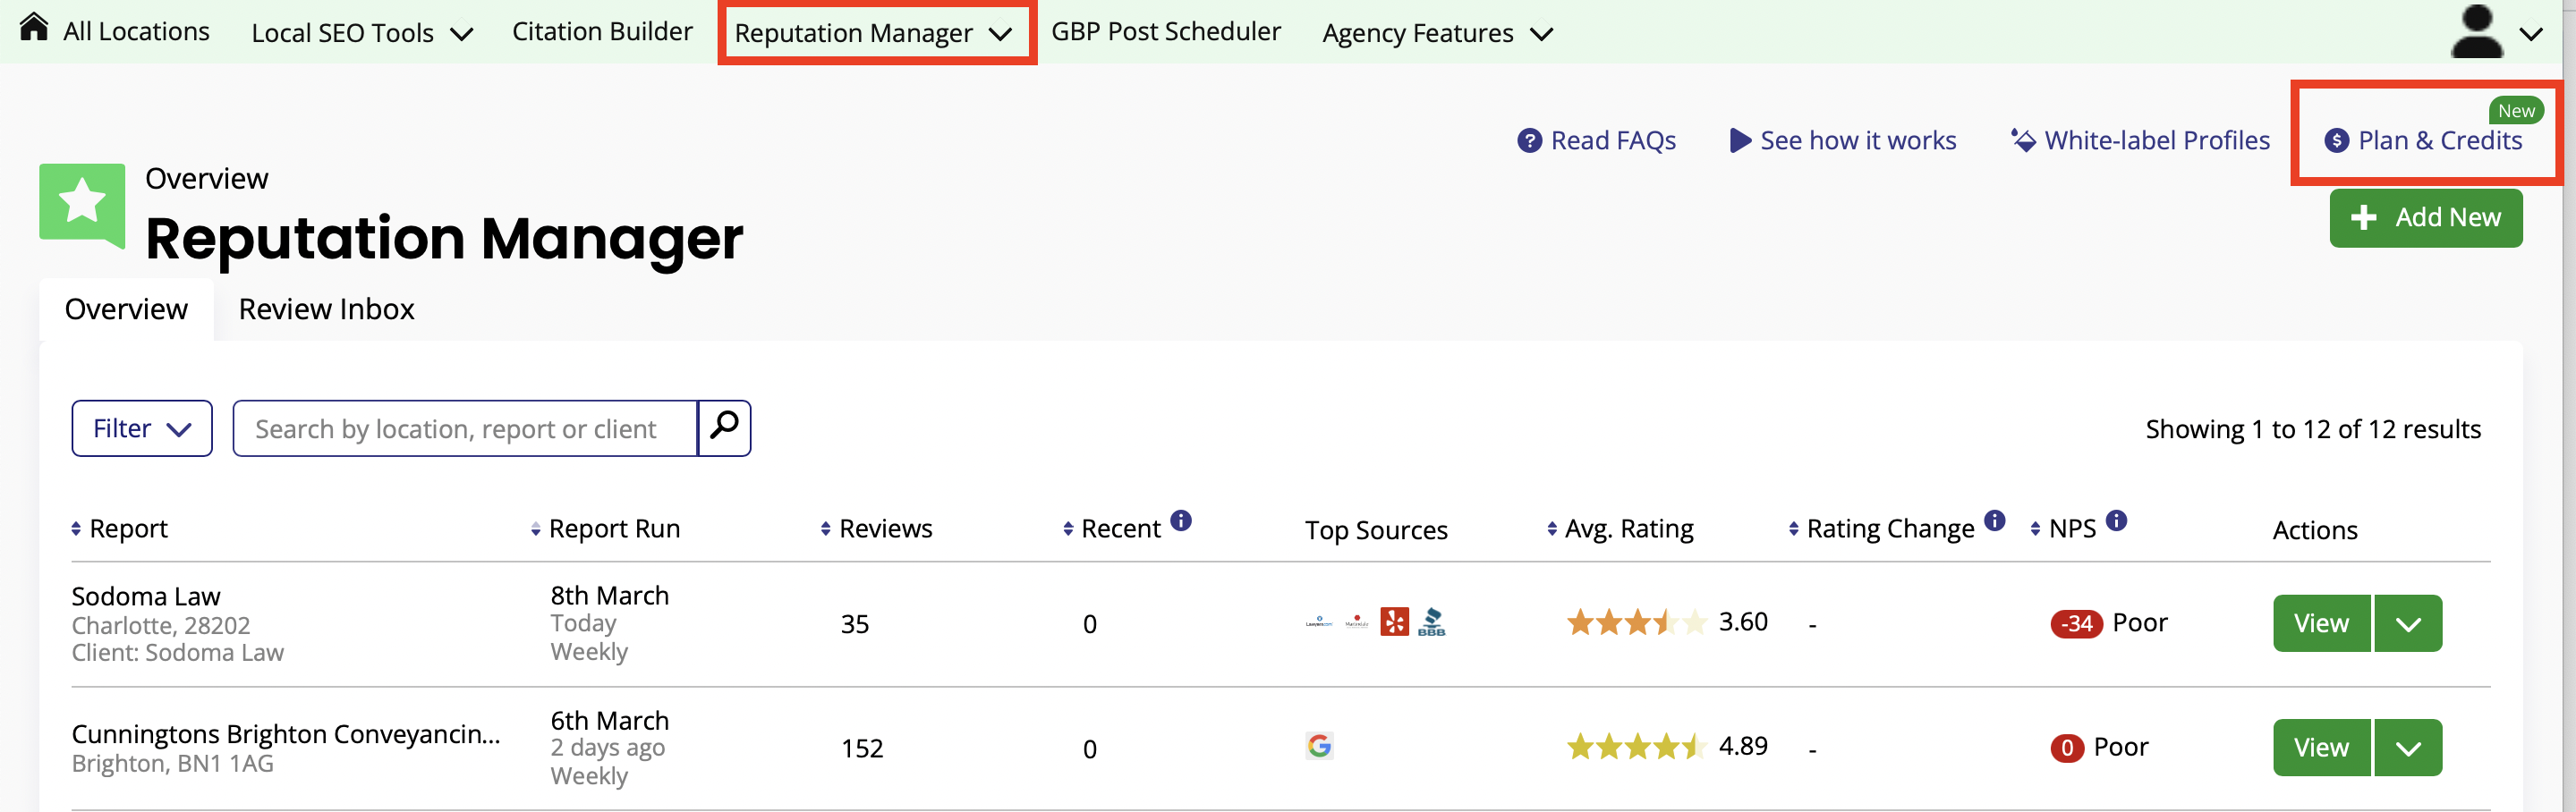This screenshot has height=812, width=2576.
Task: View the Cunningtons Brighton report
Action: [2321, 748]
